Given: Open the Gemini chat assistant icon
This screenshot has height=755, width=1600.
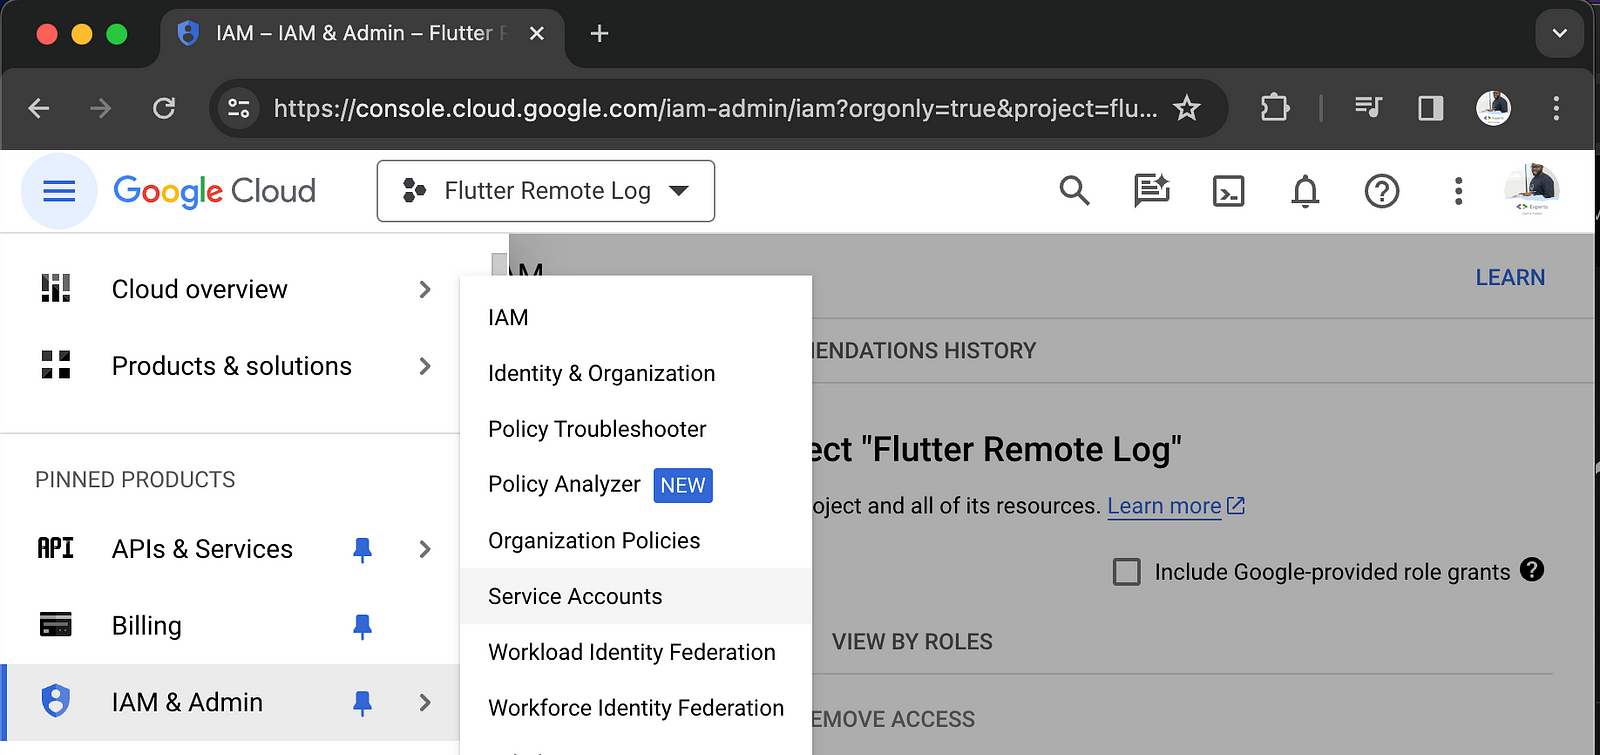Looking at the screenshot, I should pos(1151,190).
